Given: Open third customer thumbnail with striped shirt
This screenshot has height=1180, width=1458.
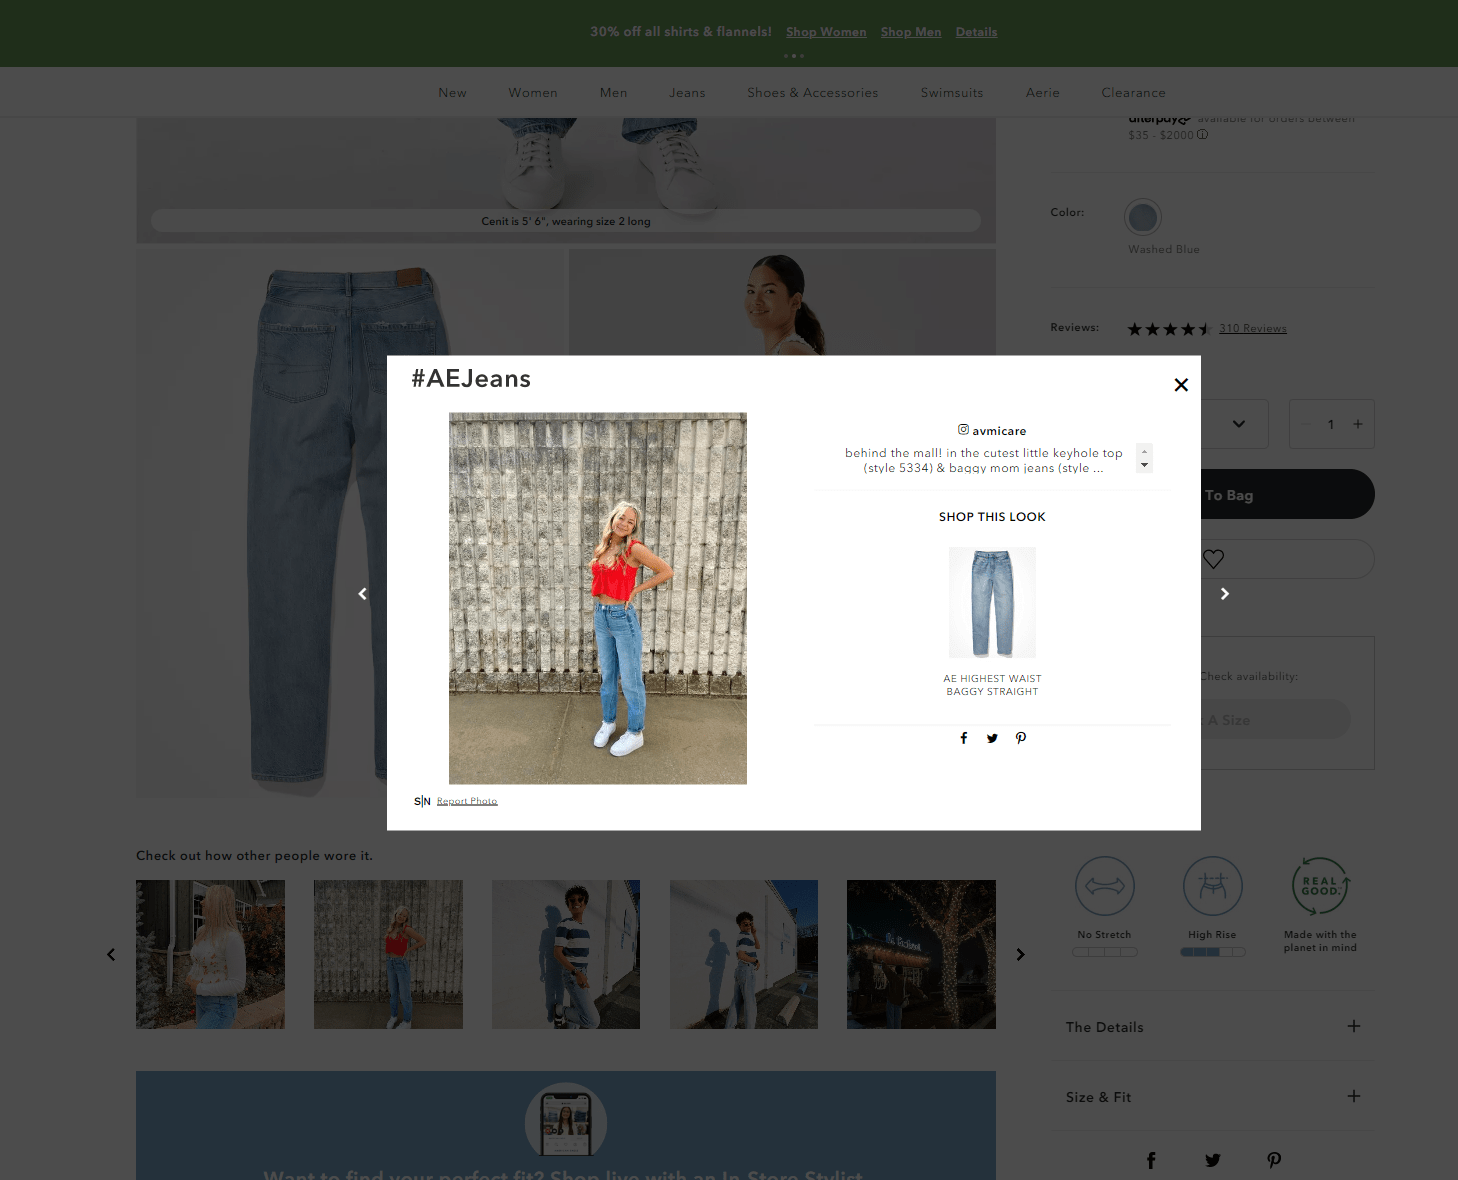Looking at the screenshot, I should pyautogui.click(x=566, y=954).
